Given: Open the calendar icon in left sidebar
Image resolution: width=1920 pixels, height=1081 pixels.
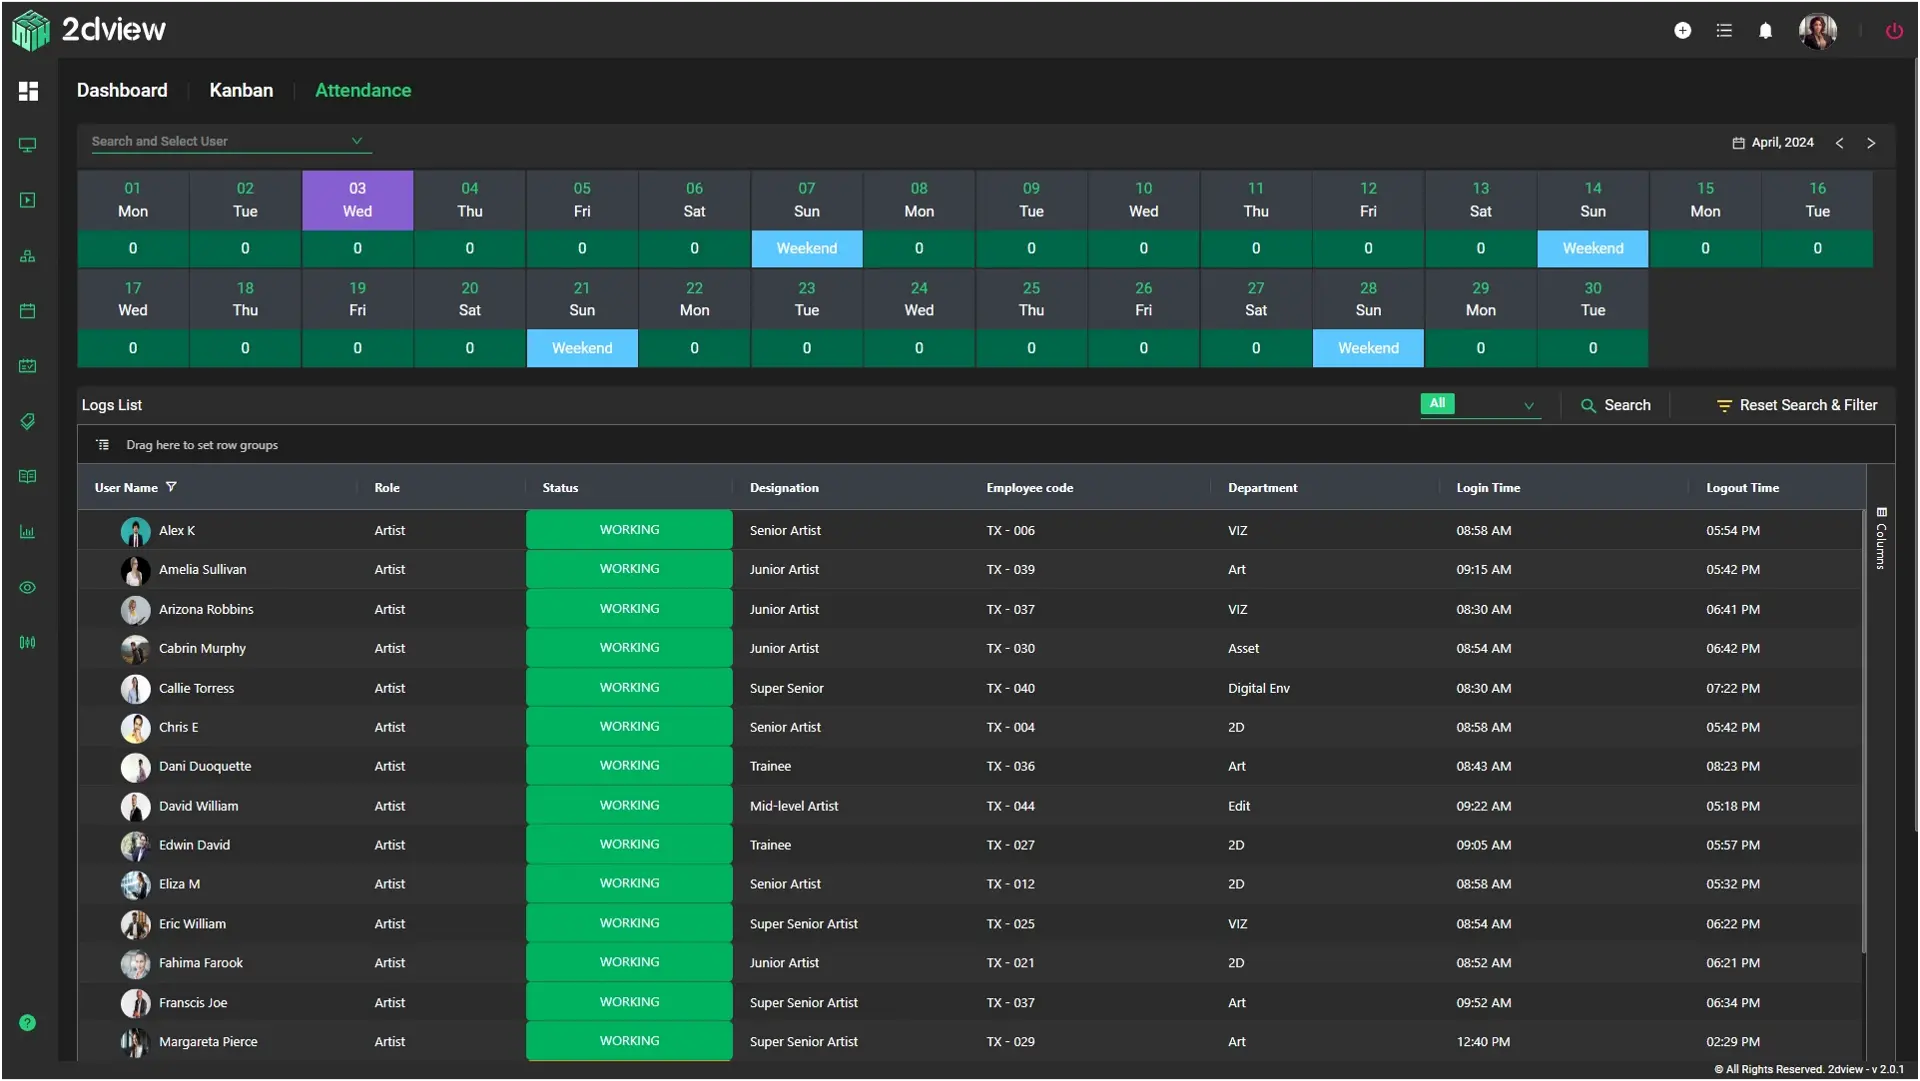Looking at the screenshot, I should coord(28,311).
